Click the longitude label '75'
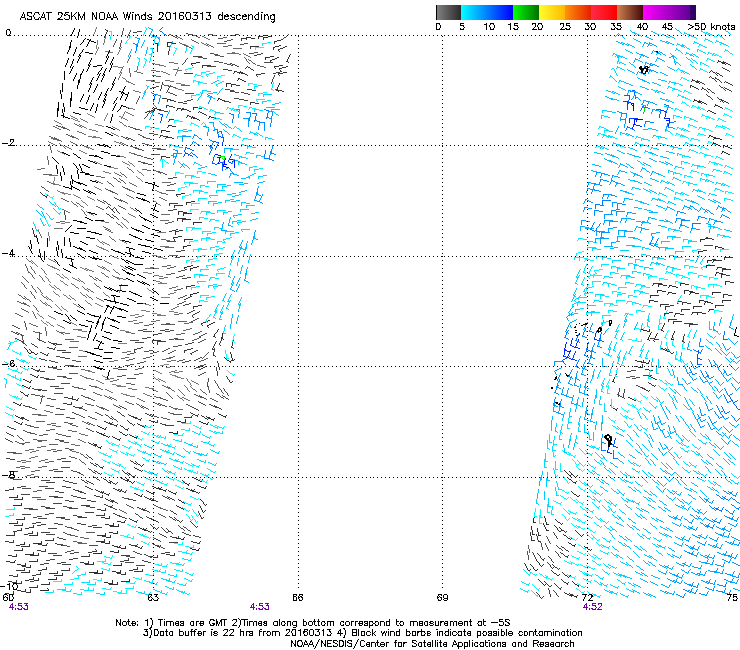 pos(732,598)
